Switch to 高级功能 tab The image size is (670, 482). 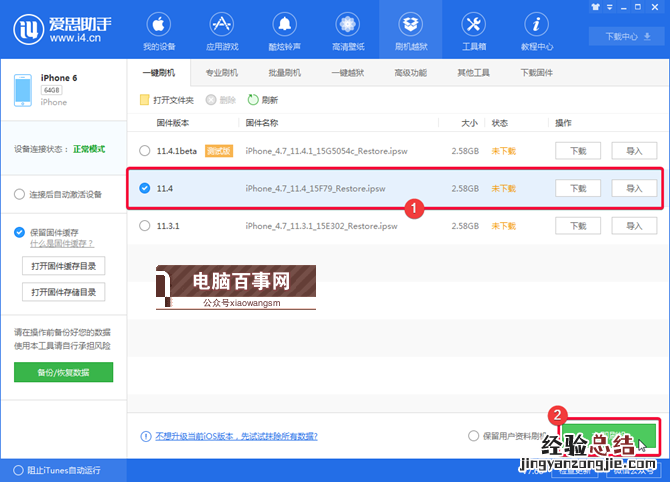(411, 73)
